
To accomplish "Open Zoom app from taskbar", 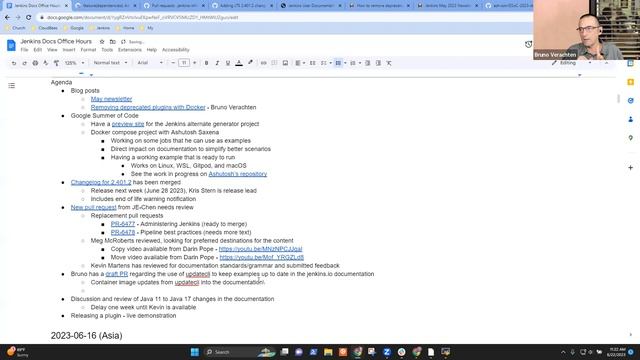I will pyautogui.click(x=387, y=352).
